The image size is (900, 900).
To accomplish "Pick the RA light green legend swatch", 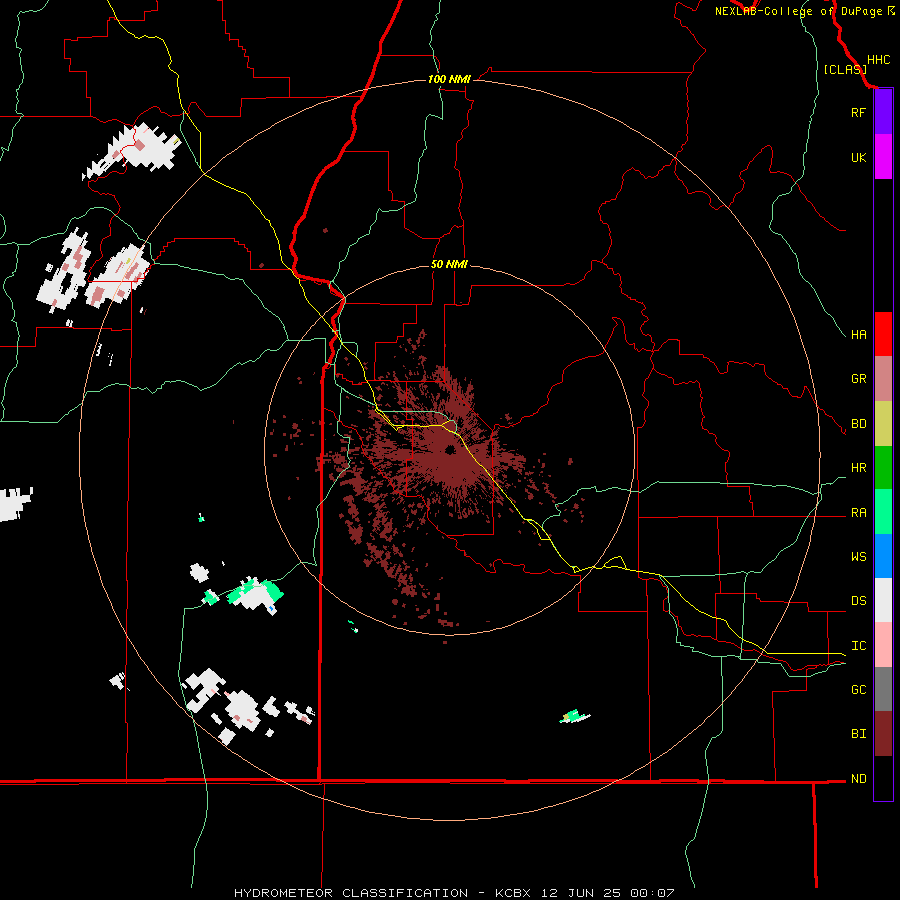I will point(883,512).
